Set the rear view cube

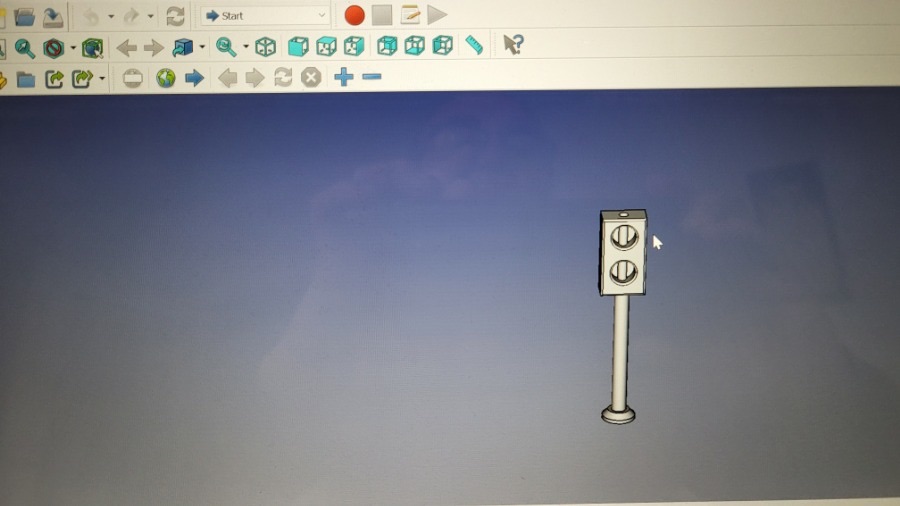(387, 45)
